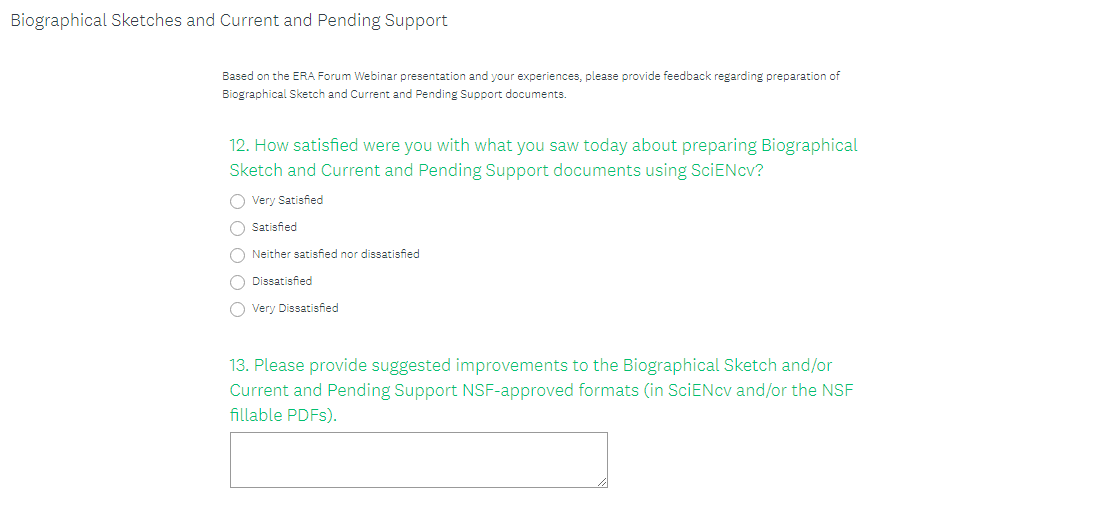This screenshot has height=517, width=1119.
Task: Pick the Neither satisfied nor dissatisfied radio button
Action: [x=237, y=255]
